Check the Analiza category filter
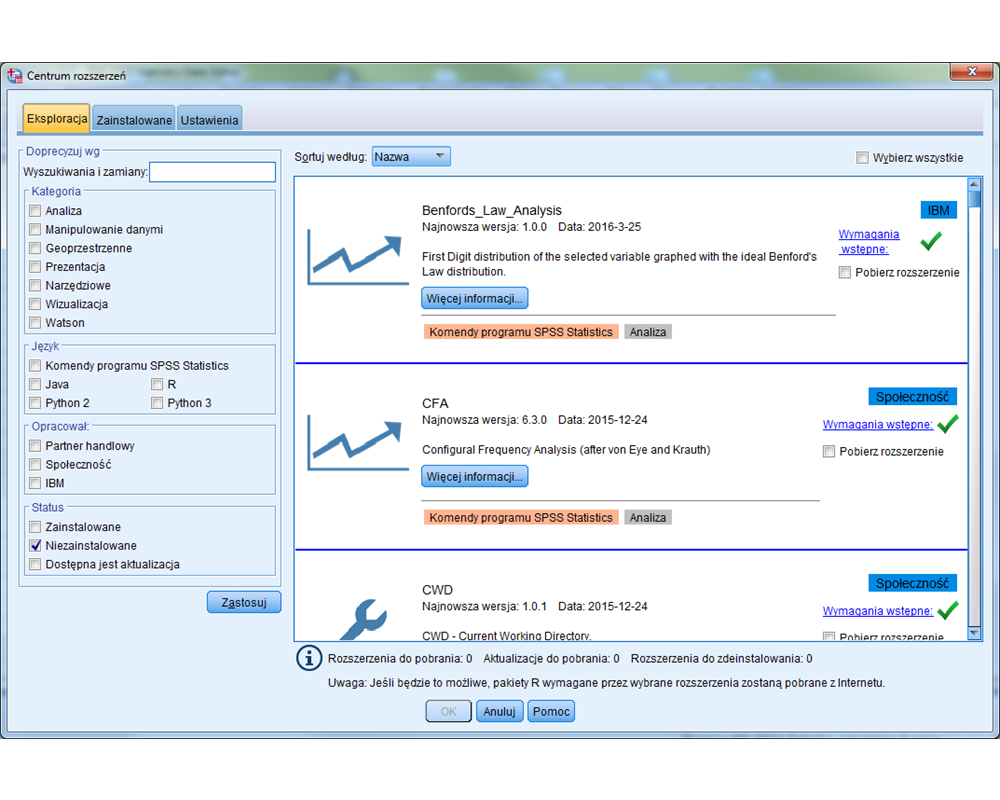1000x800 pixels. coord(35,211)
